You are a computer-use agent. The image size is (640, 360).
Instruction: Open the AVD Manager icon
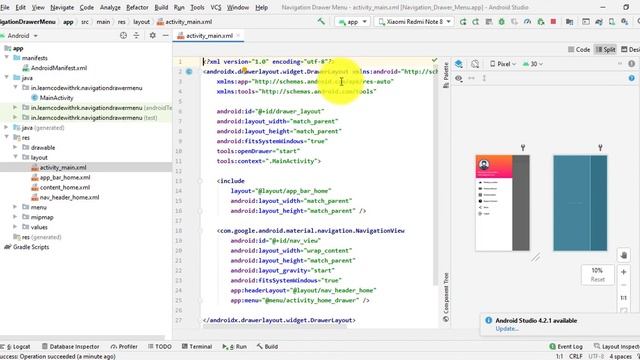(x=612, y=22)
